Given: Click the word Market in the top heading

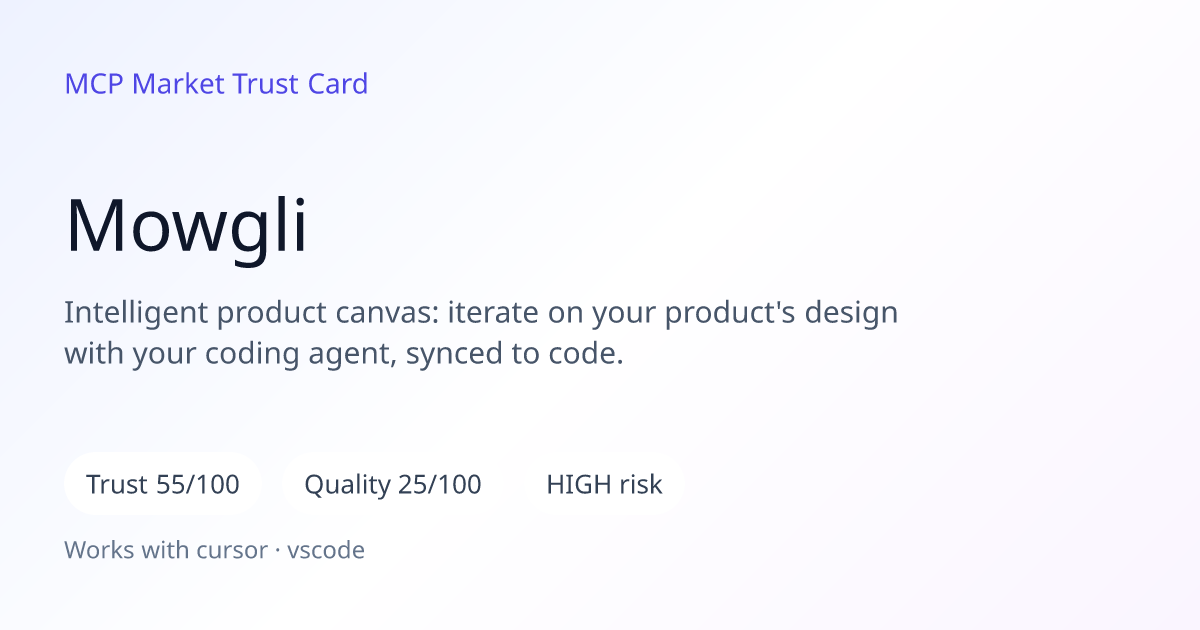Looking at the screenshot, I should pos(178,84).
